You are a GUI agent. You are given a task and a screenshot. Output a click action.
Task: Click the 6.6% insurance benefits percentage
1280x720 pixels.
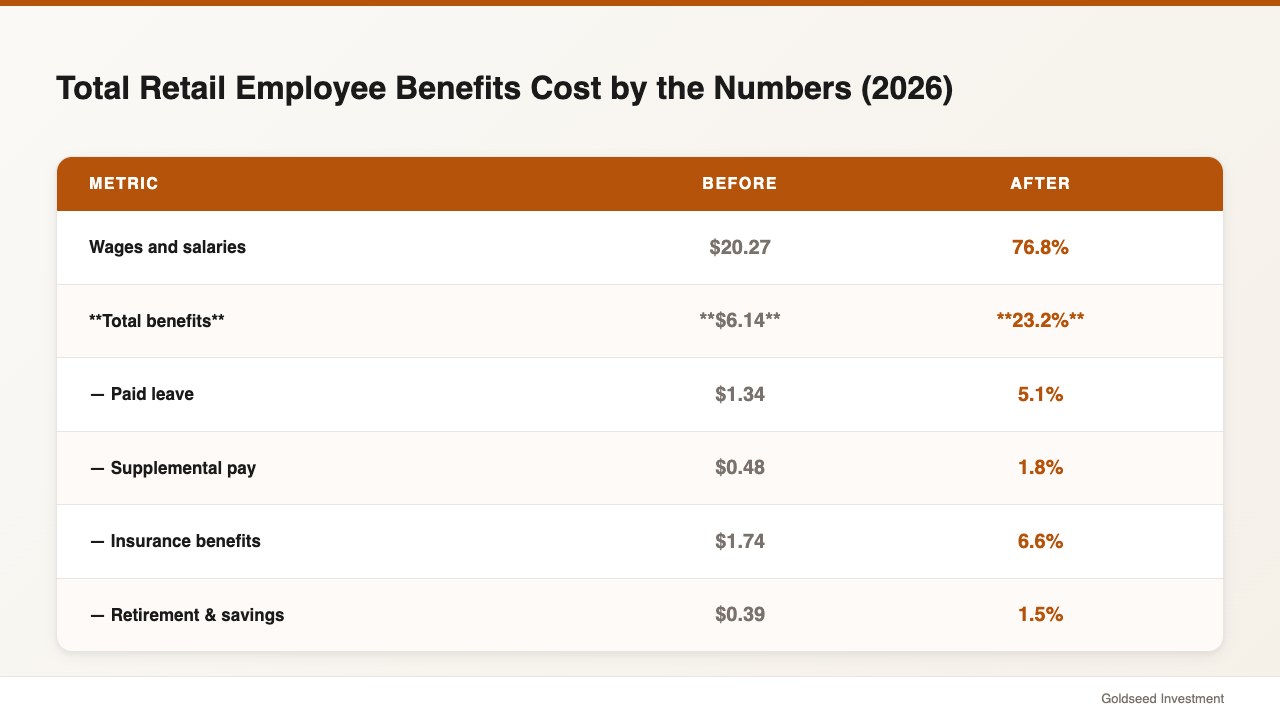1040,541
